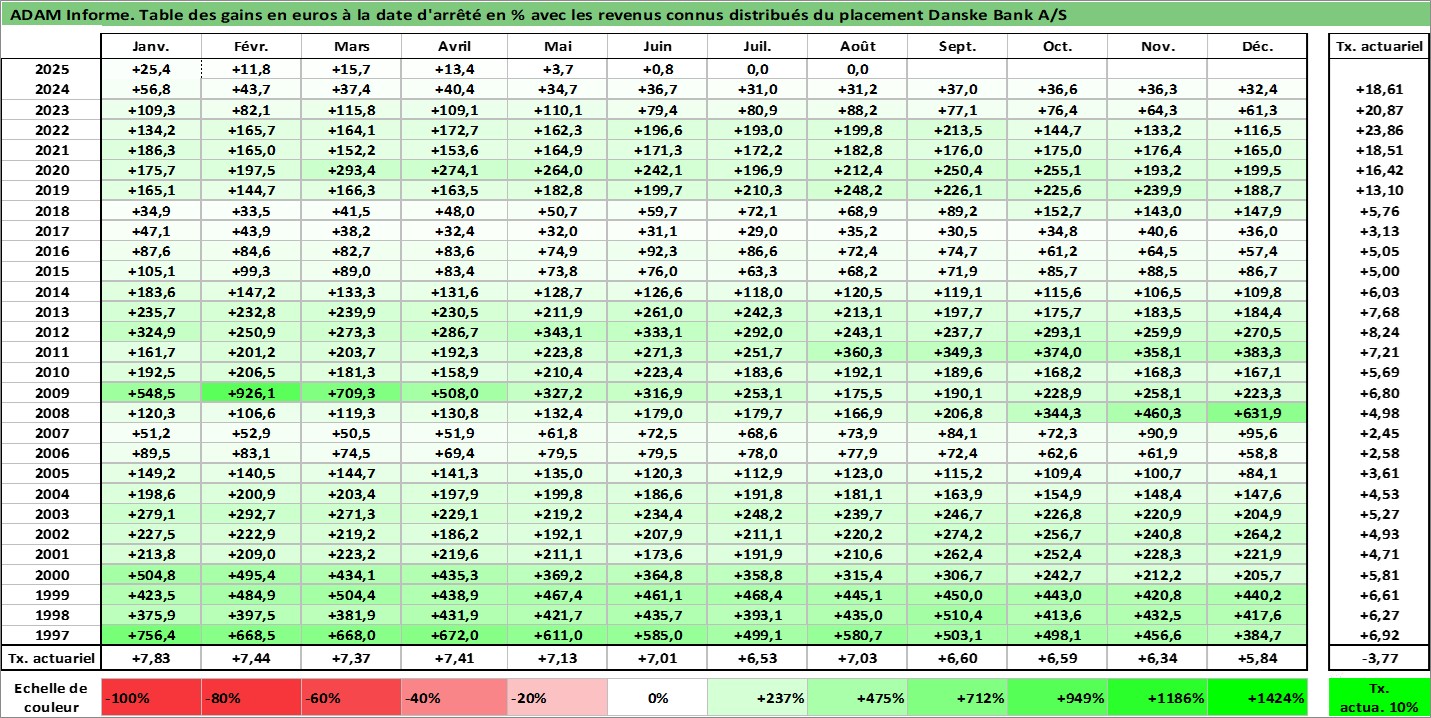
Task: Click the '+631,9' cell for Déc. 2008
Action: pos(1257,413)
